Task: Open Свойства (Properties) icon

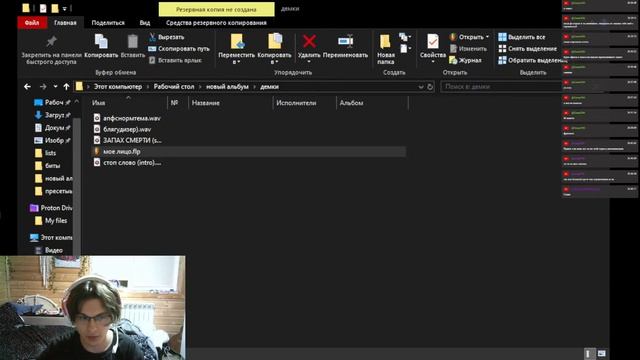Action: pos(433,41)
